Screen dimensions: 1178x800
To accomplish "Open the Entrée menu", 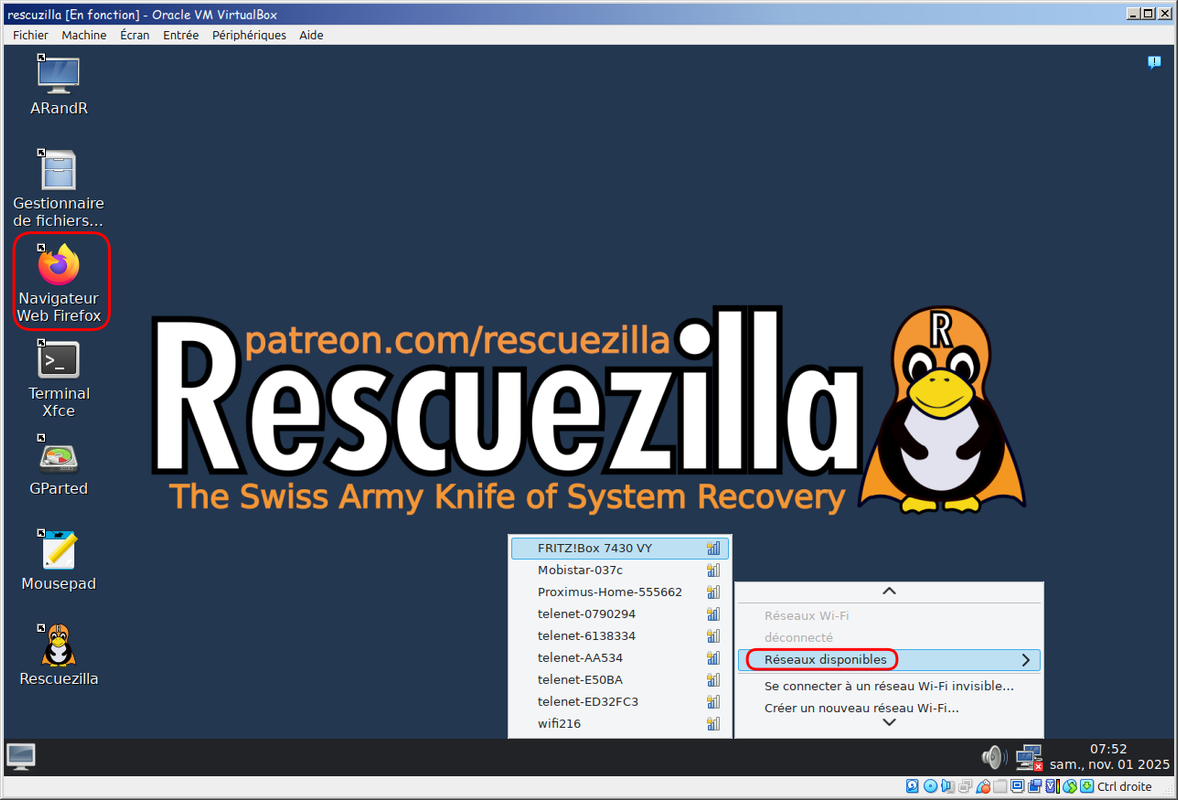I will (x=180, y=35).
